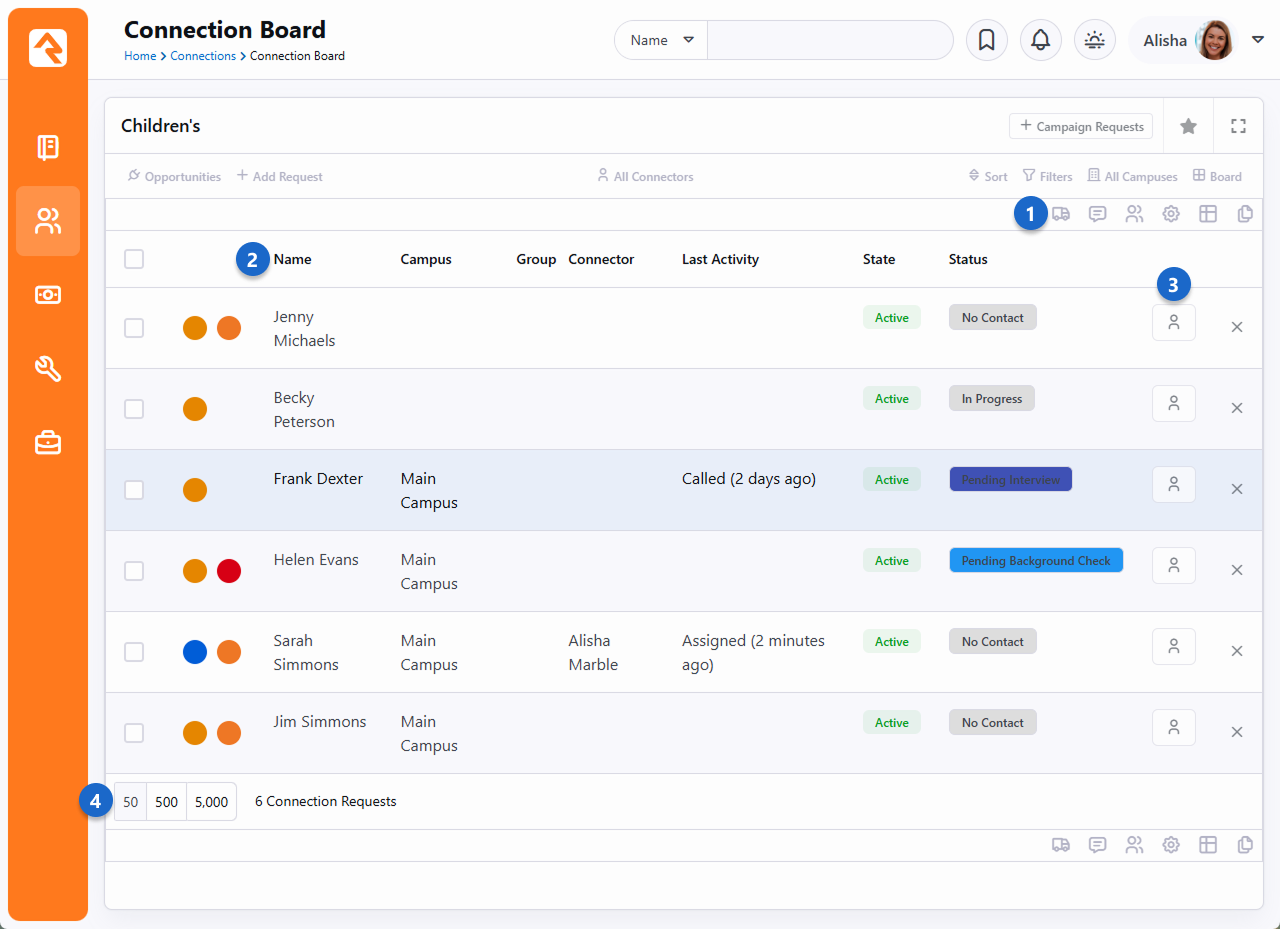1280x929 pixels.
Task: Click the bookmark icon in top bar
Action: click(x=986, y=40)
